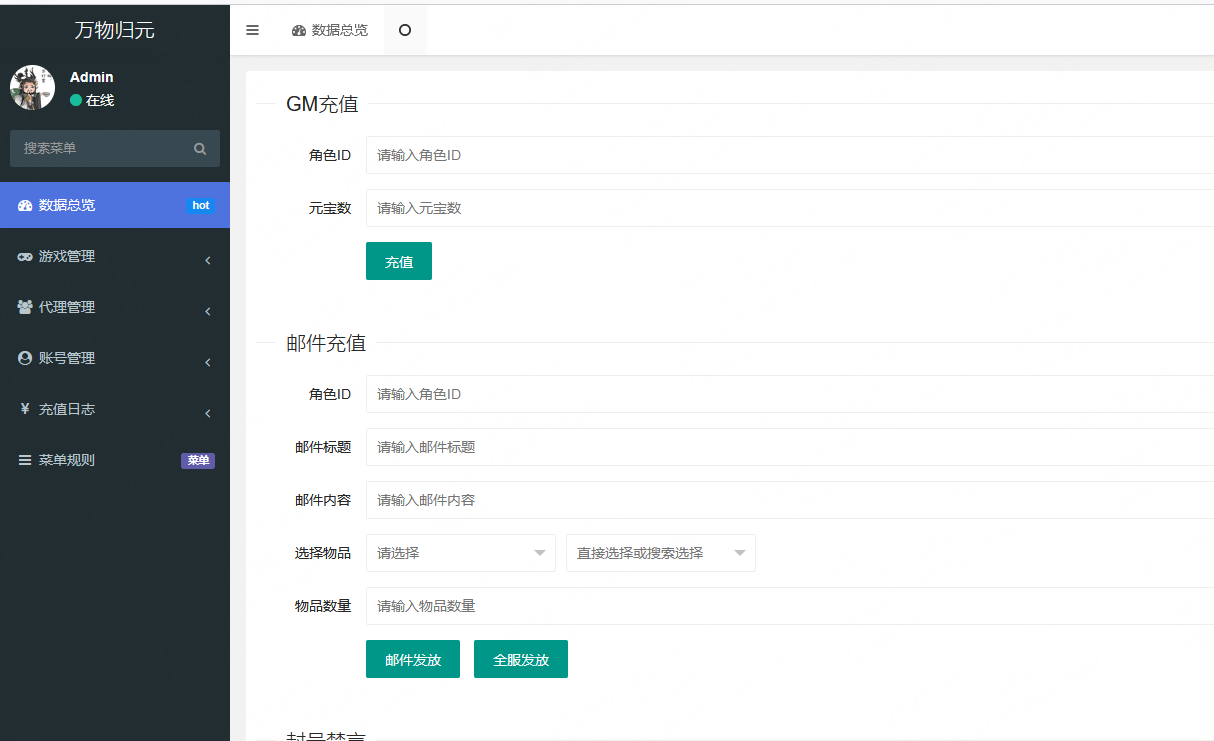Click the circle refresh icon in the top bar
This screenshot has height=741, width=1214.
(405, 30)
